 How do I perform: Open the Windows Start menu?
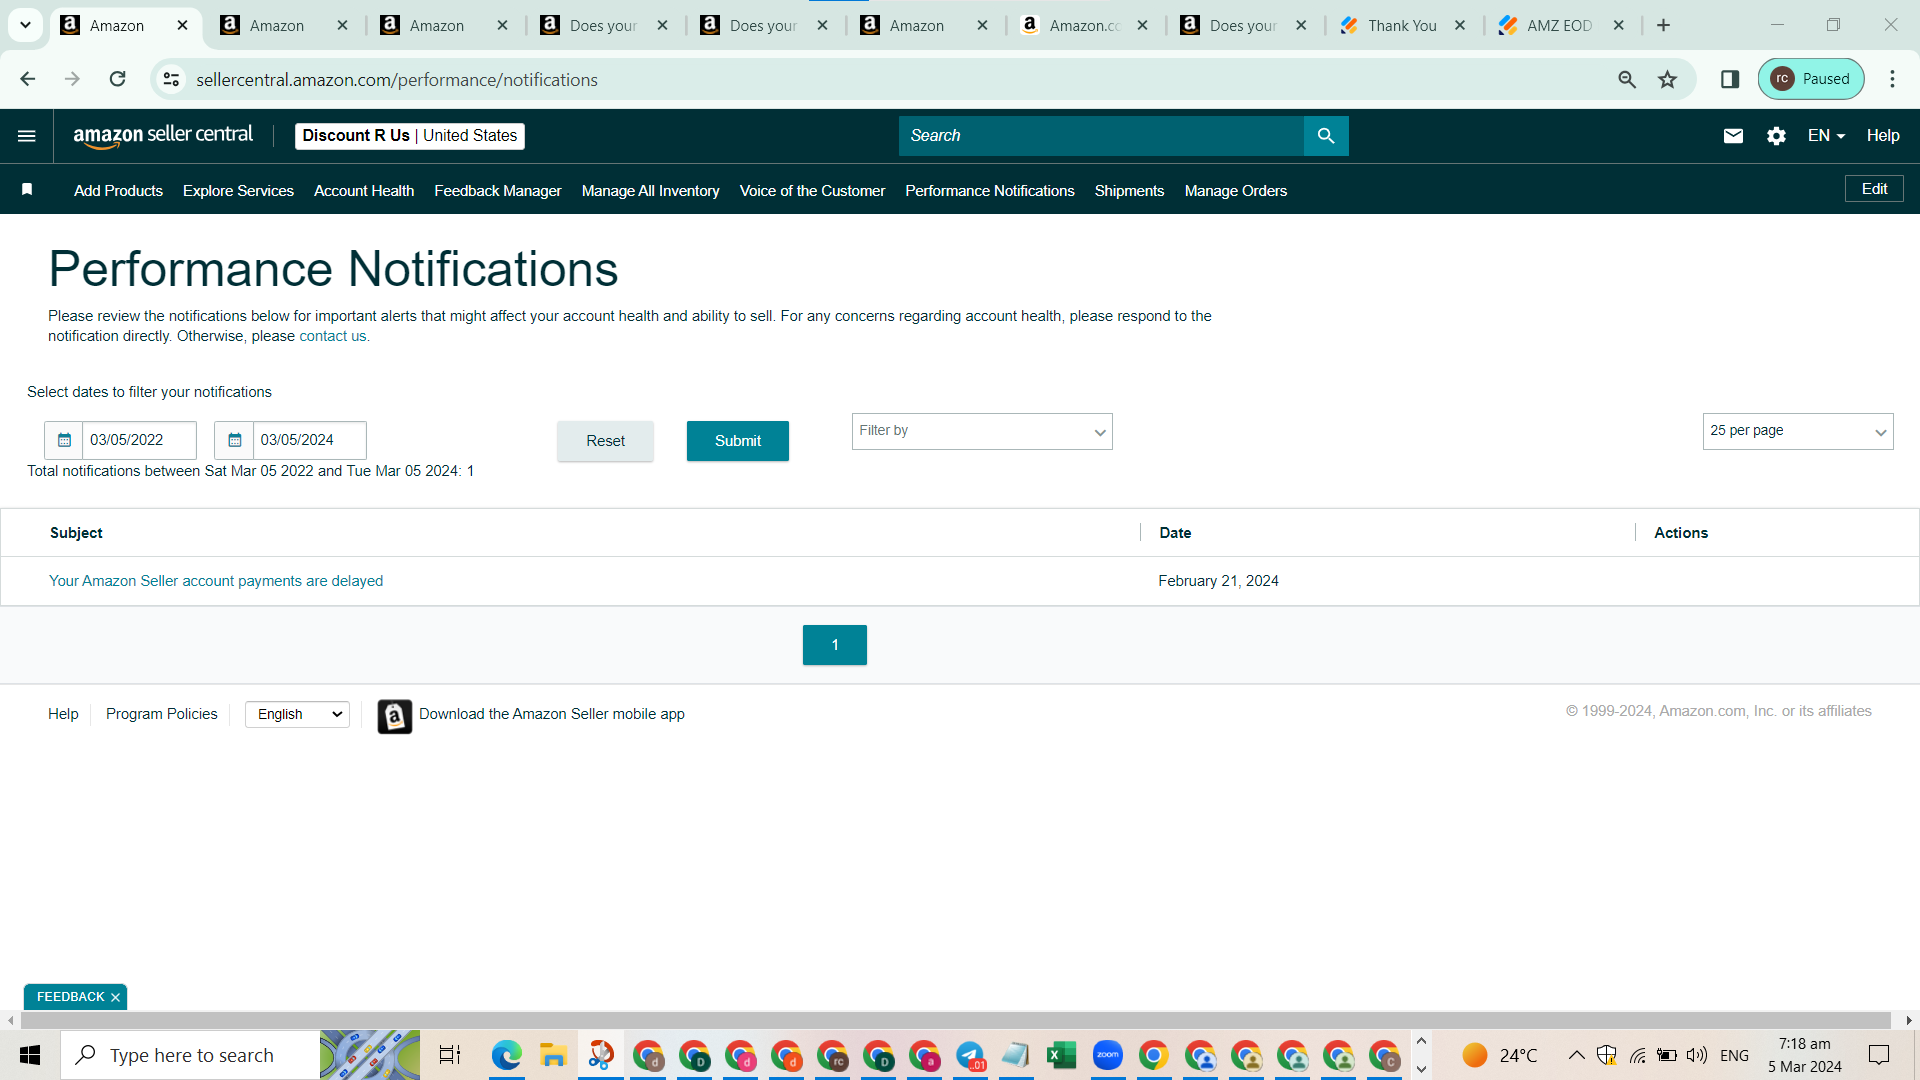(30, 1055)
